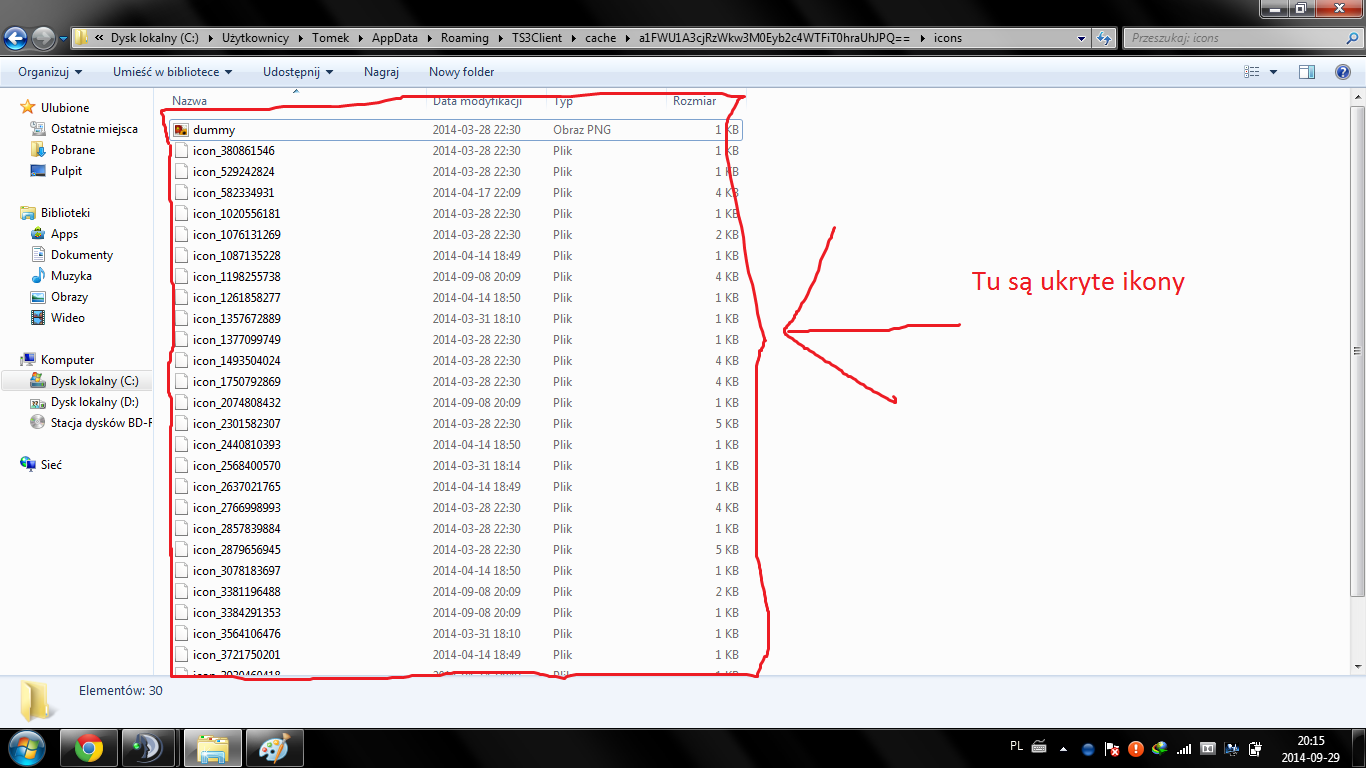Click the Nagraj toolbar button
Viewport: 1366px width, 768px height.
381,72
